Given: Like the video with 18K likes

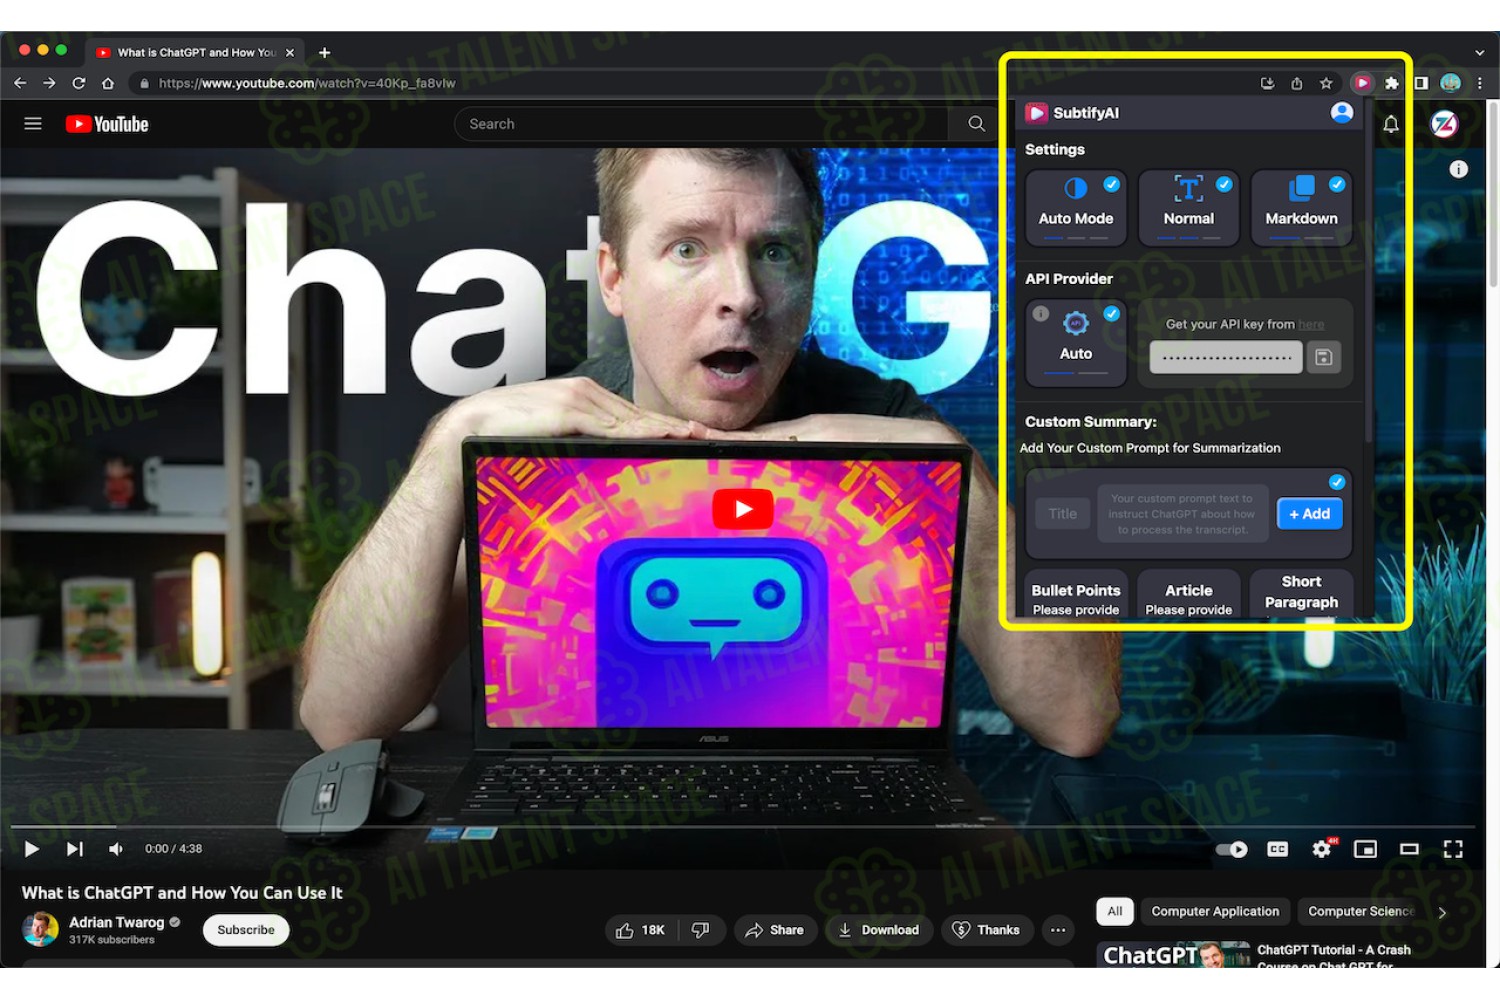Looking at the screenshot, I should click(x=641, y=930).
